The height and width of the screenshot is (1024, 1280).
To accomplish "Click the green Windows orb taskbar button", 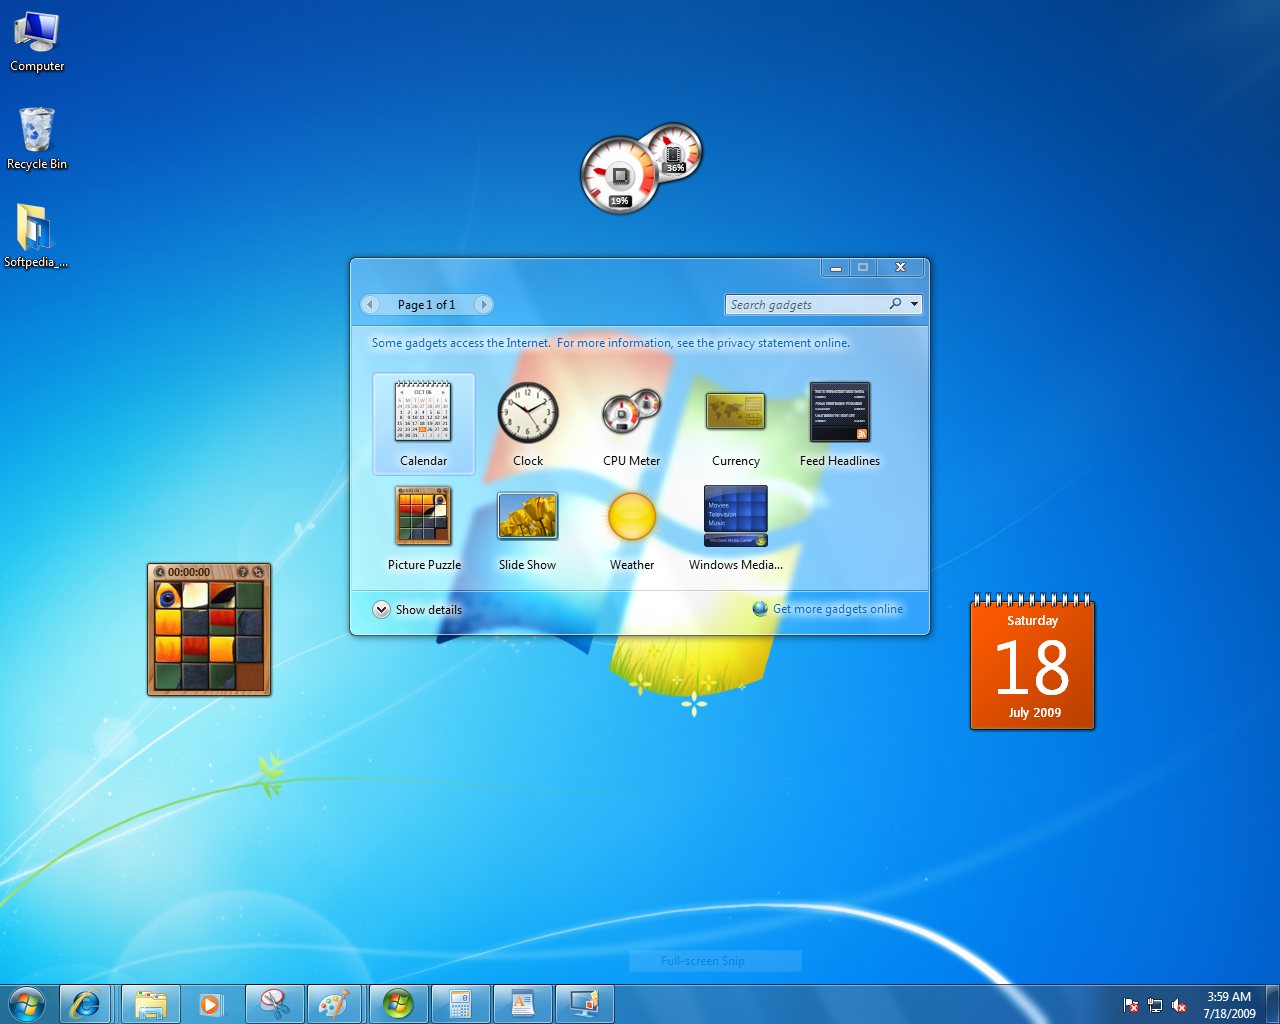I will tap(397, 1004).
